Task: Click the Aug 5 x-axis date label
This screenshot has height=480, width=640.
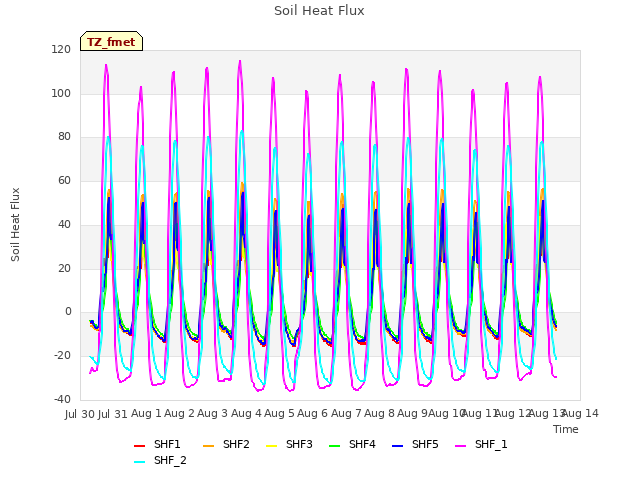Action: tap(279, 413)
